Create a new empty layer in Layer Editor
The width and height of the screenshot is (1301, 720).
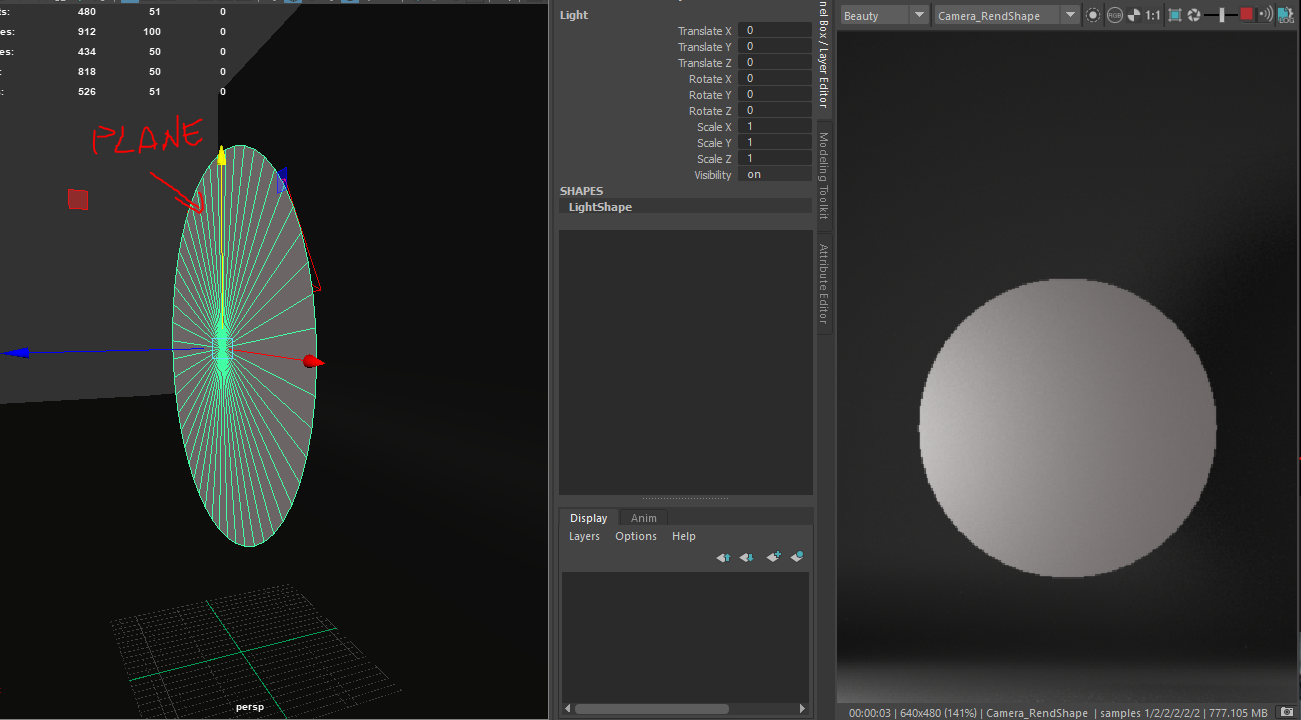click(773, 557)
